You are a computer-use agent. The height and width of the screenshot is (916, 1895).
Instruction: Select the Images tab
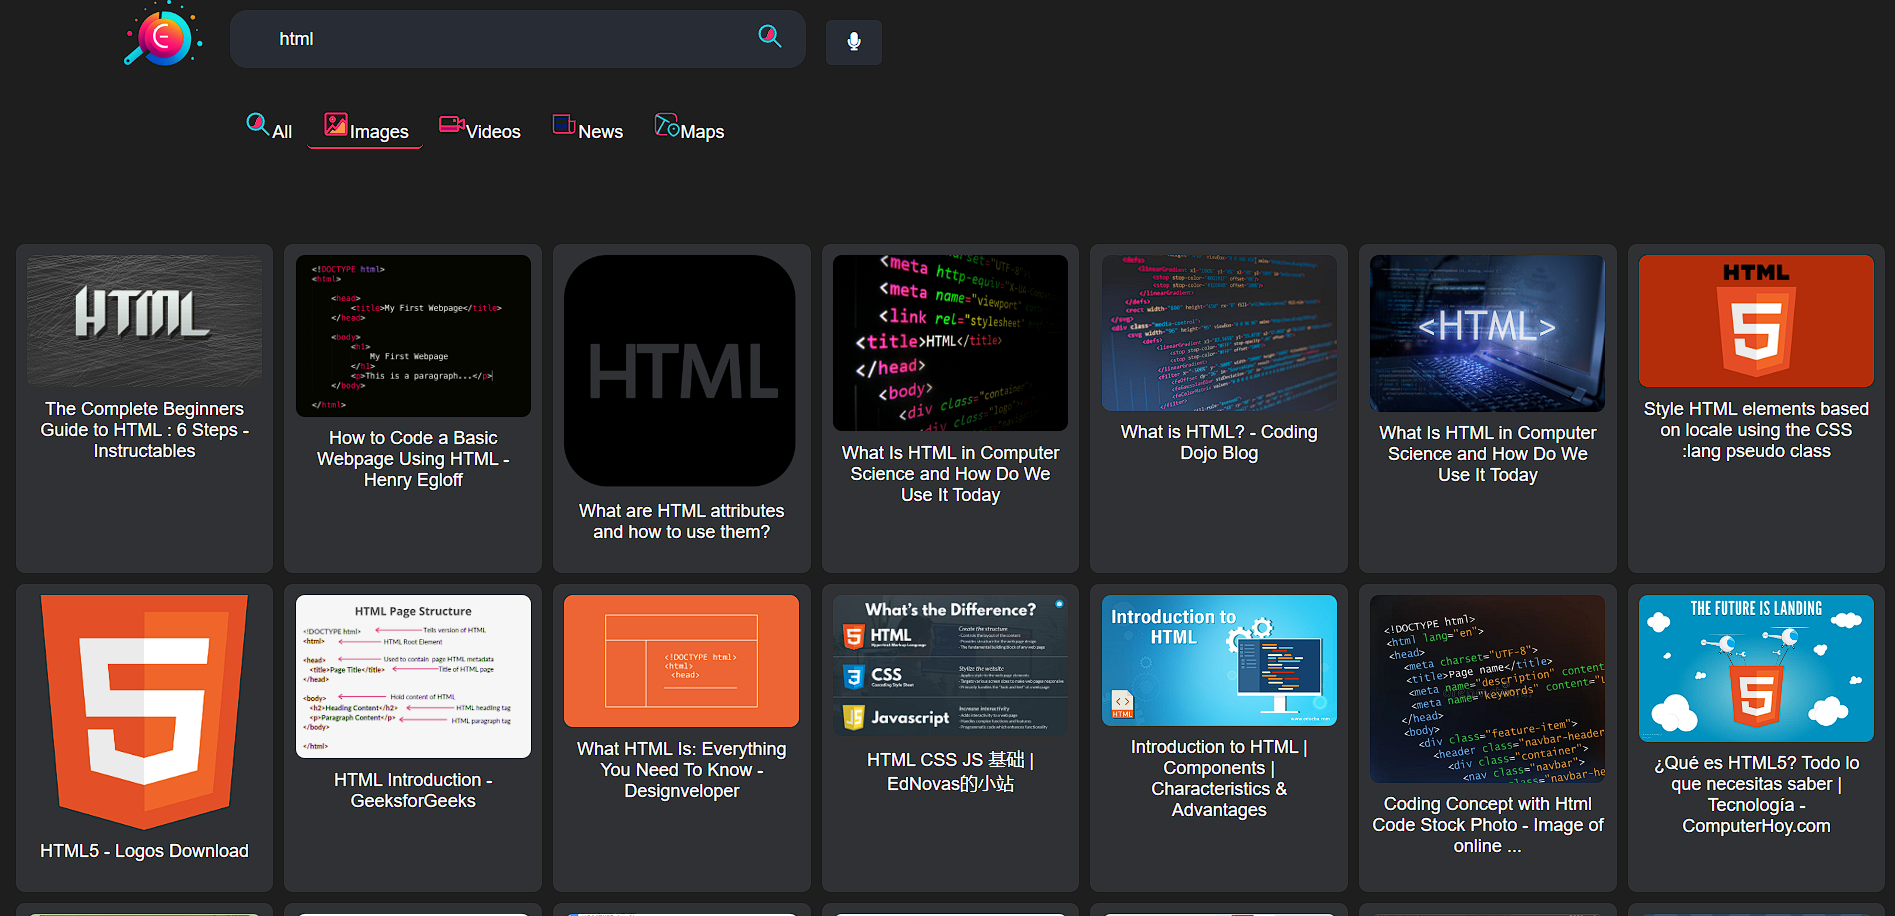tap(365, 128)
